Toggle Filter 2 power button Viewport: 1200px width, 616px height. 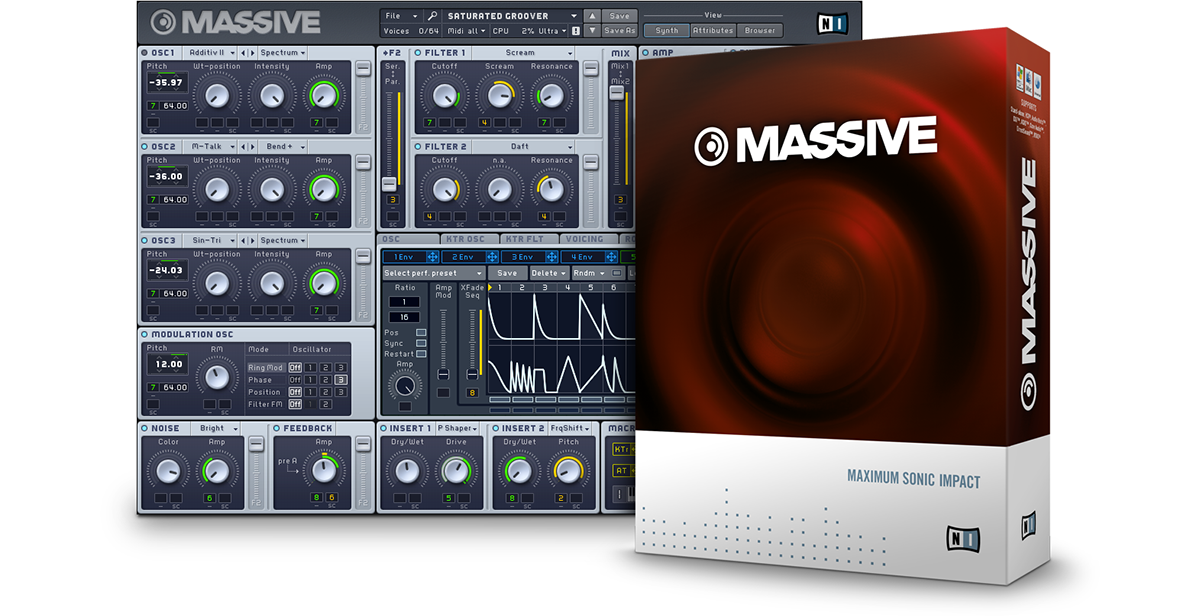[418, 146]
